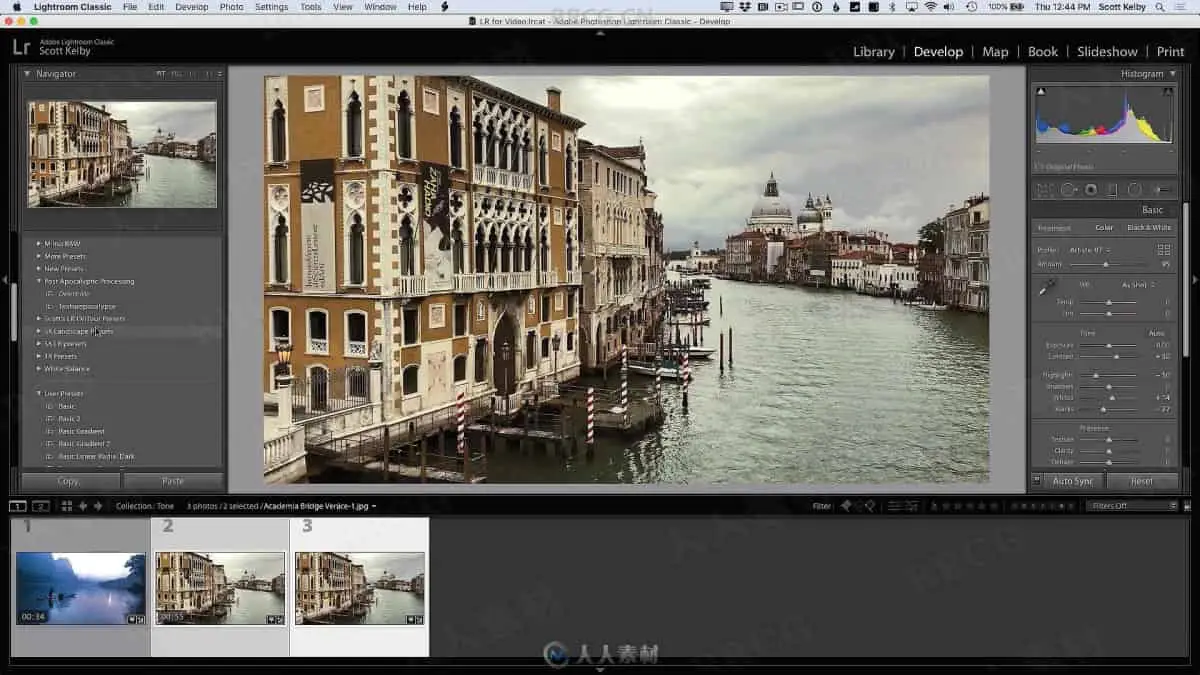Toggle shadow clipping indicator in histogram
1200x675 pixels.
(x=1041, y=92)
